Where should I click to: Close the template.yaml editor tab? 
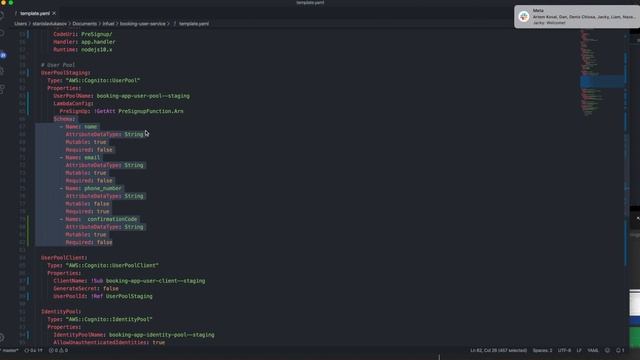pos(54,13)
